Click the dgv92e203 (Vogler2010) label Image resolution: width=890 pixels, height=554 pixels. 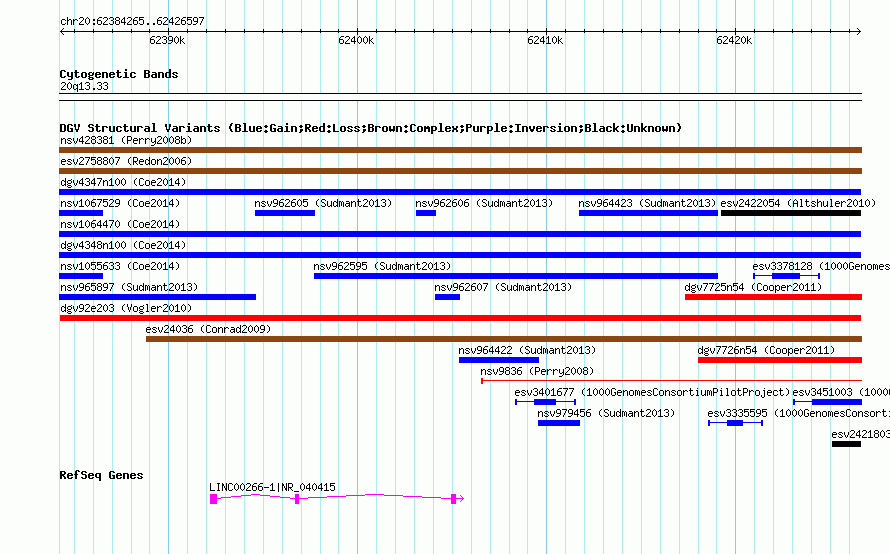click(126, 308)
